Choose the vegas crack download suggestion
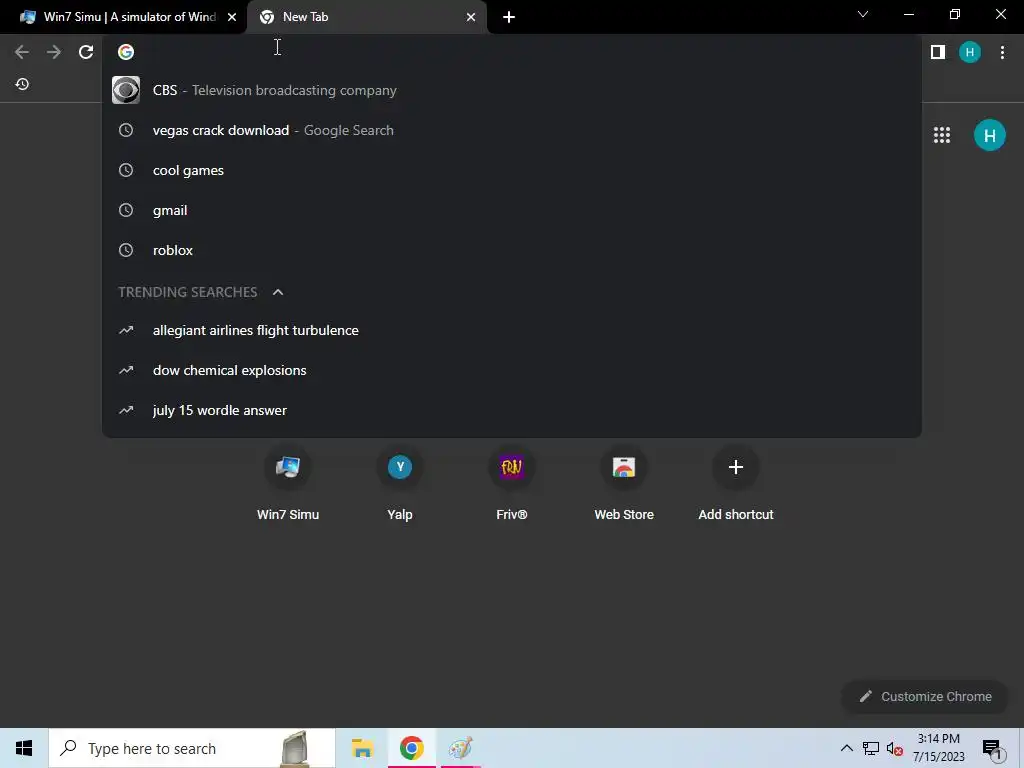The height and width of the screenshot is (768, 1024). [511, 130]
